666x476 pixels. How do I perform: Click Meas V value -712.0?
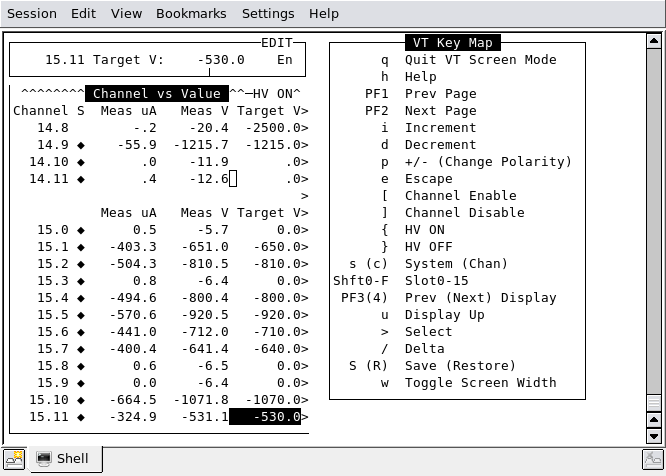coord(205,332)
